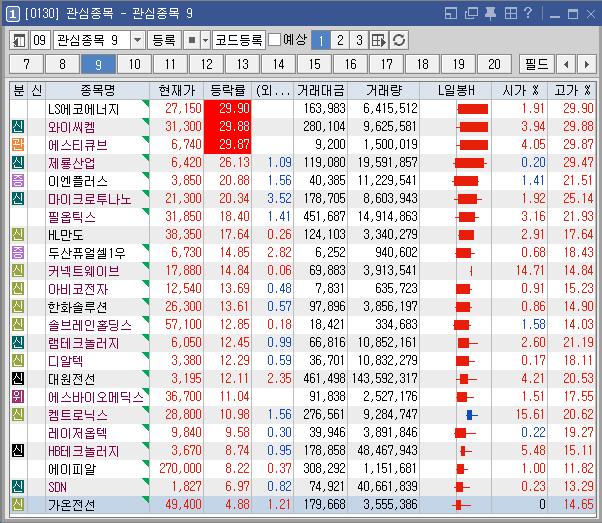Select the 필옵틱스 stock row name
This screenshot has width=602, height=523.
(72, 217)
